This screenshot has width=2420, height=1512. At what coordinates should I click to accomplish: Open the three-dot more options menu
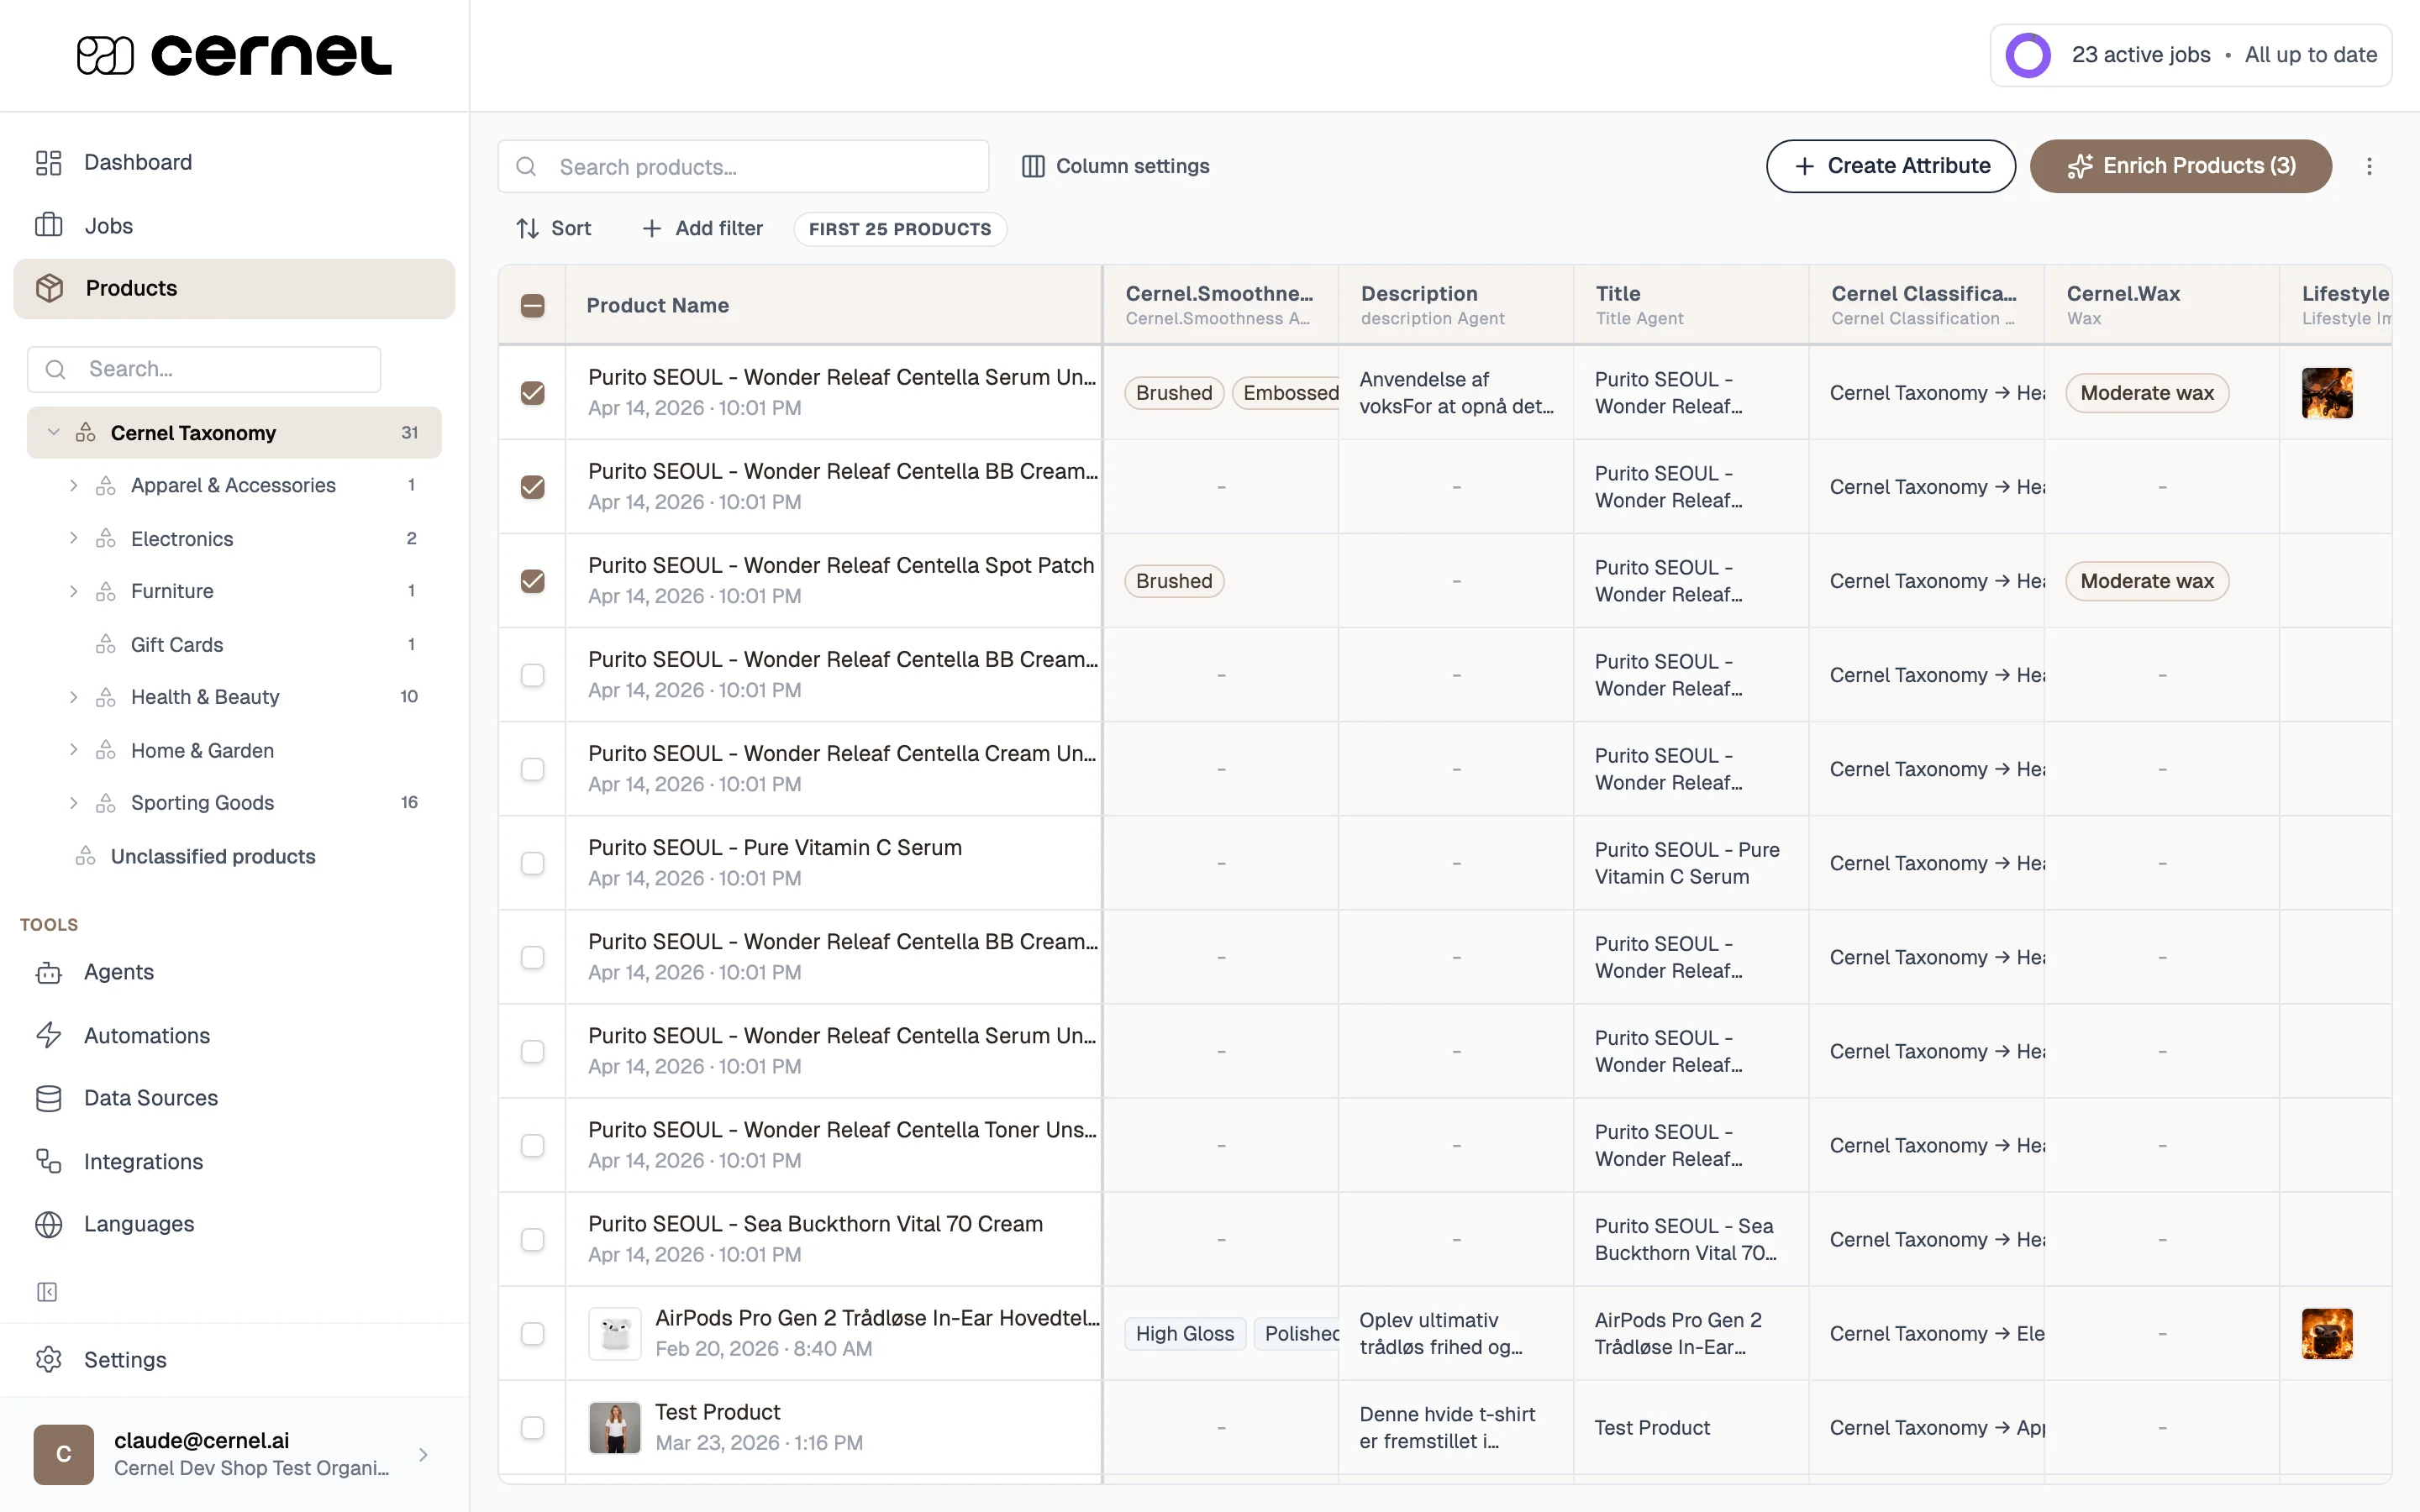pyautogui.click(x=2369, y=166)
